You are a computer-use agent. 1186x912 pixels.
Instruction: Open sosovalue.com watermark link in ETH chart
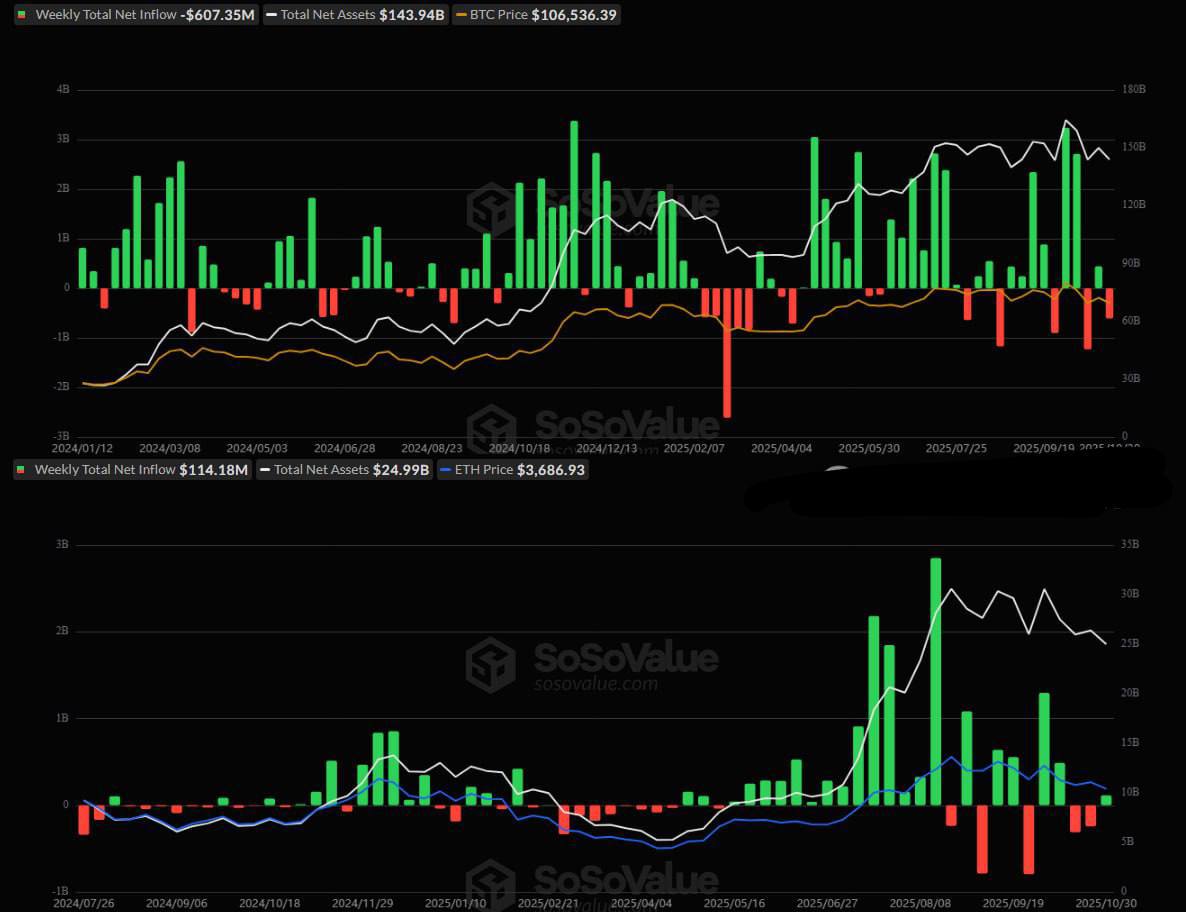[x=596, y=684]
